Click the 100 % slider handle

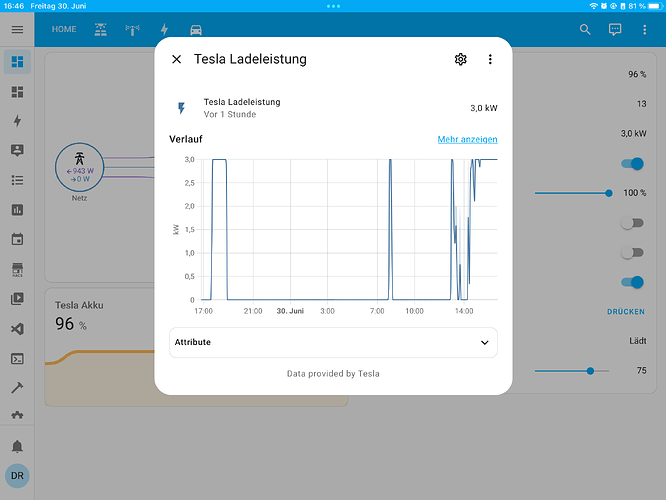pyautogui.click(x=609, y=193)
